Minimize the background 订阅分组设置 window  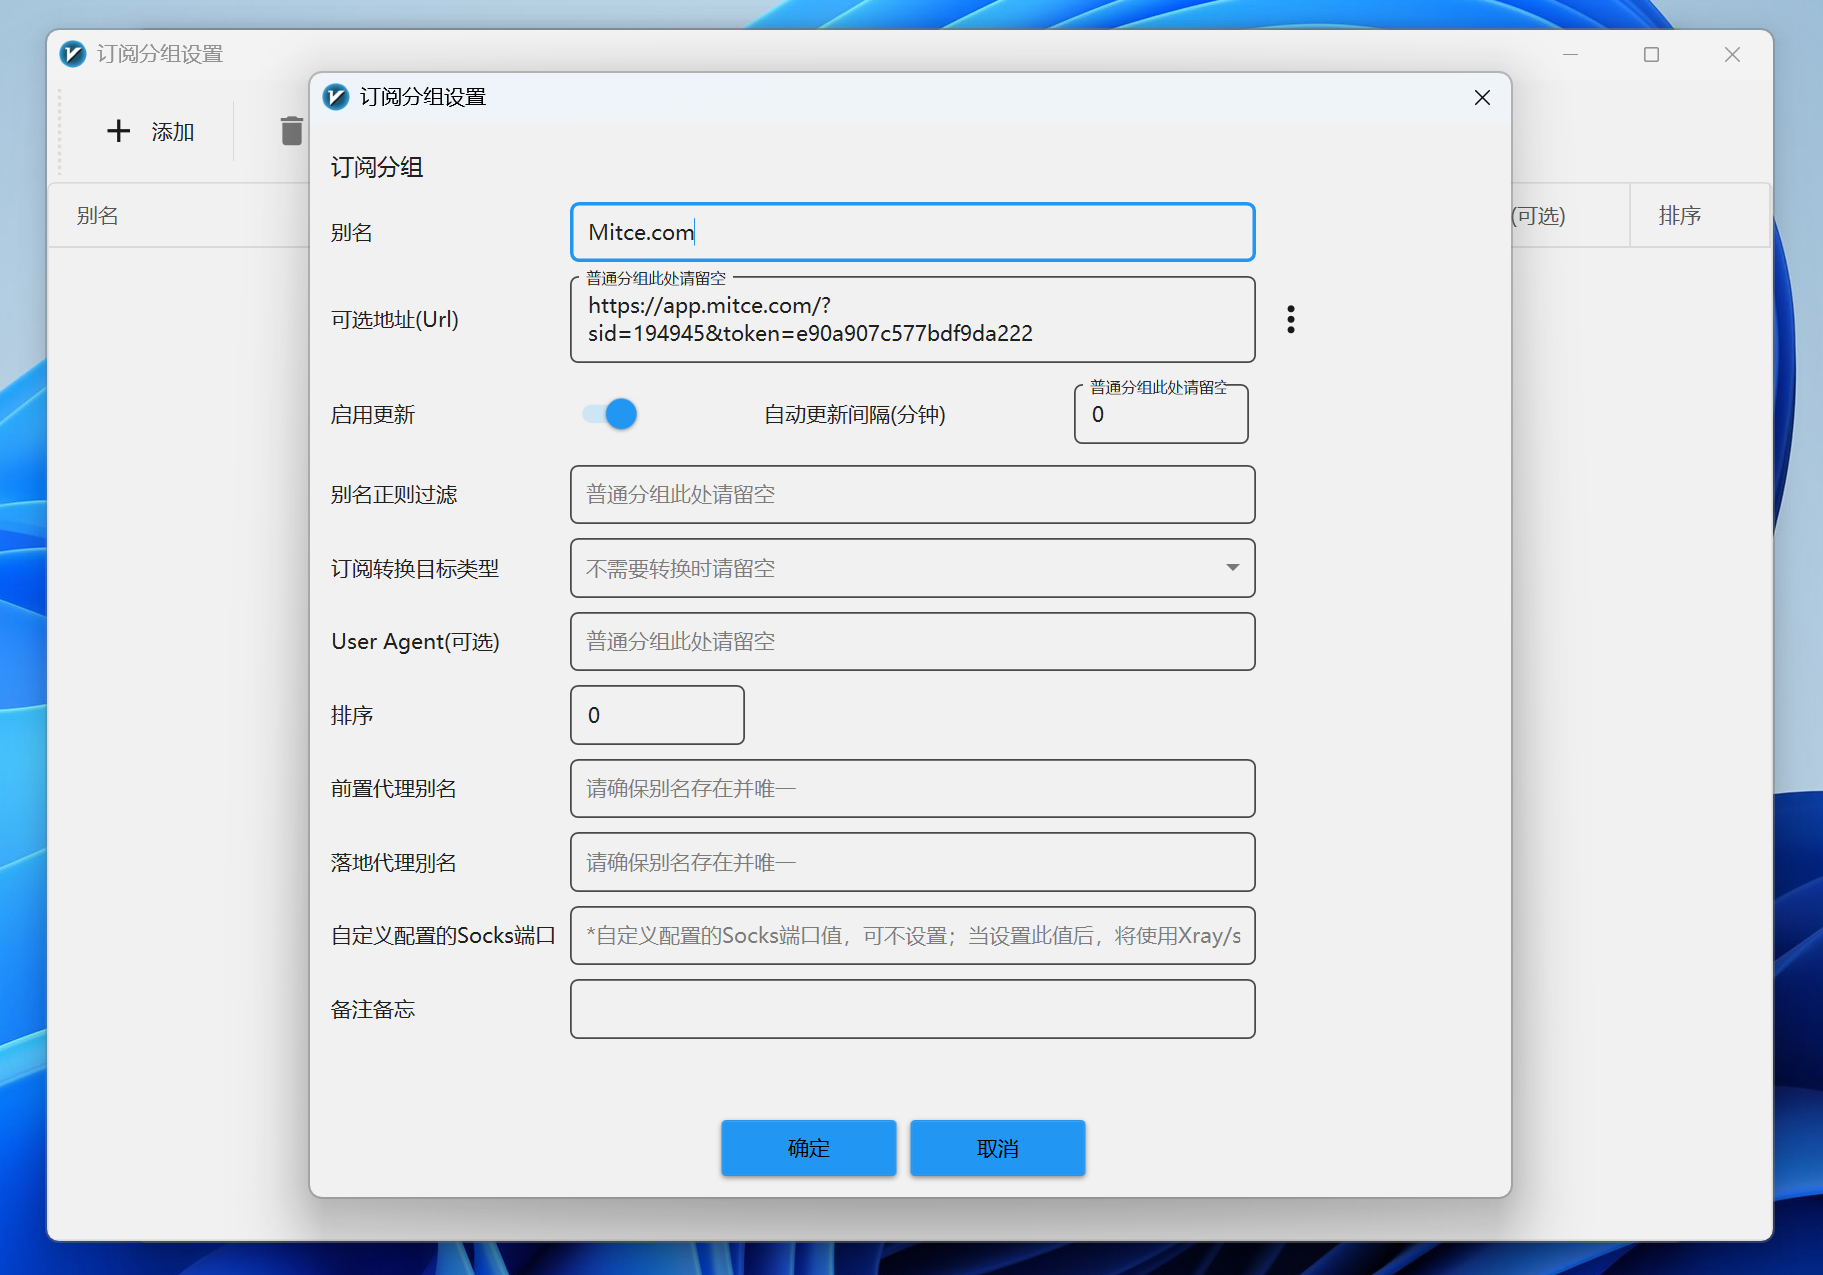click(1570, 54)
